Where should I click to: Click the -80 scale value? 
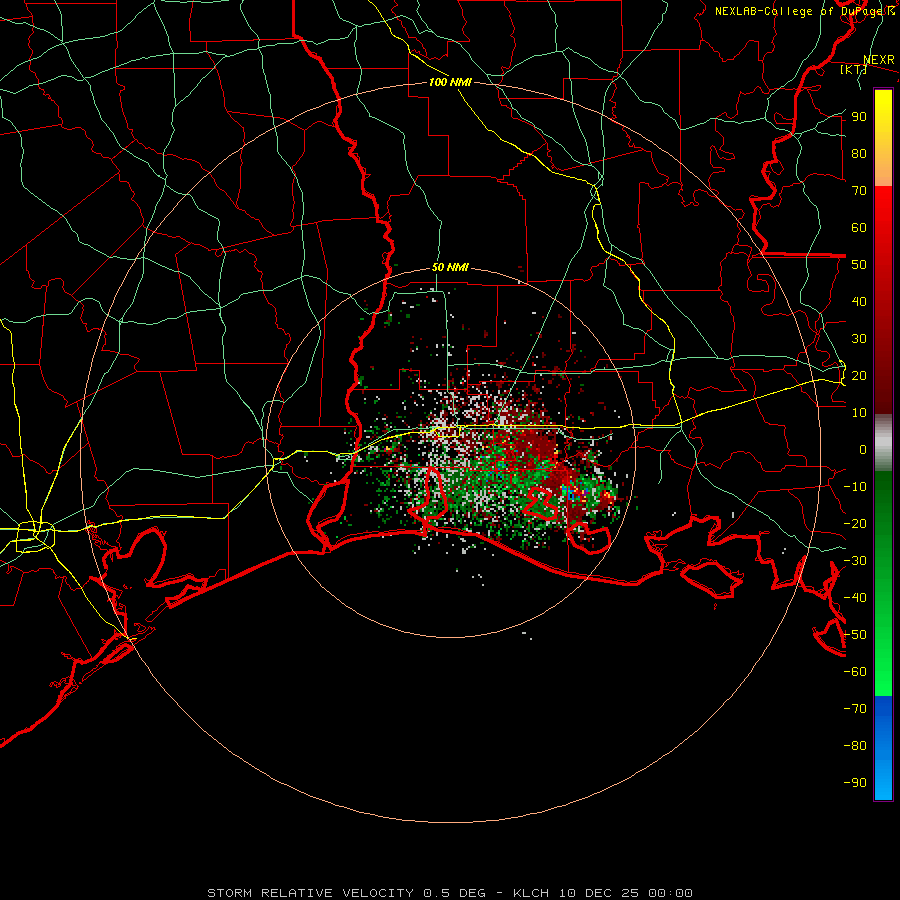point(855,746)
